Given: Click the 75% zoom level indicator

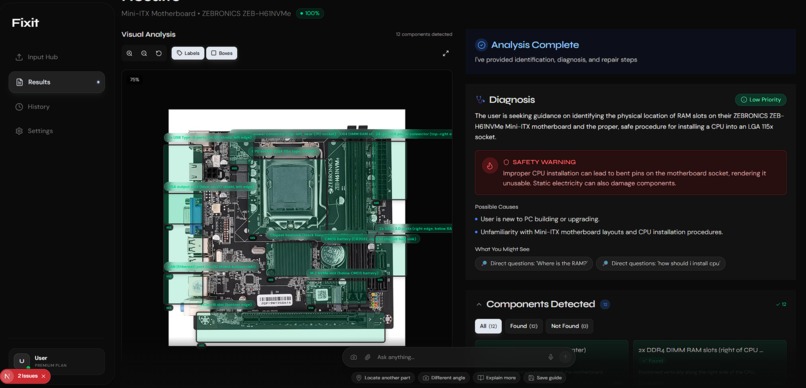Looking at the screenshot, I should pyautogui.click(x=135, y=80).
